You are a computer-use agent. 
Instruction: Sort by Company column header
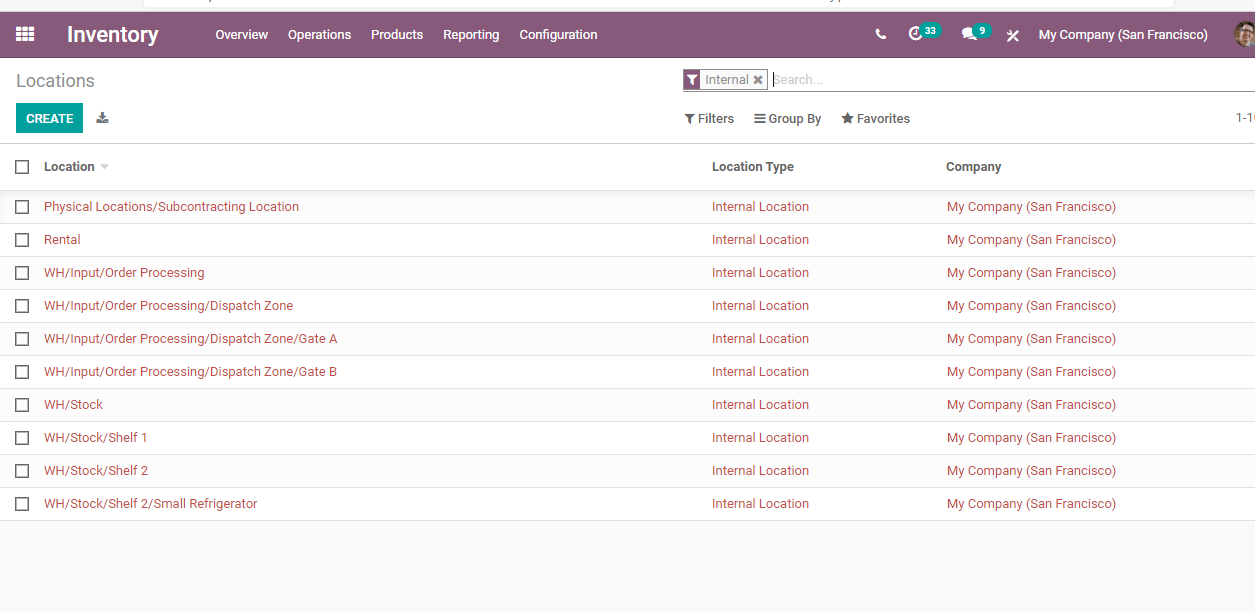973,167
